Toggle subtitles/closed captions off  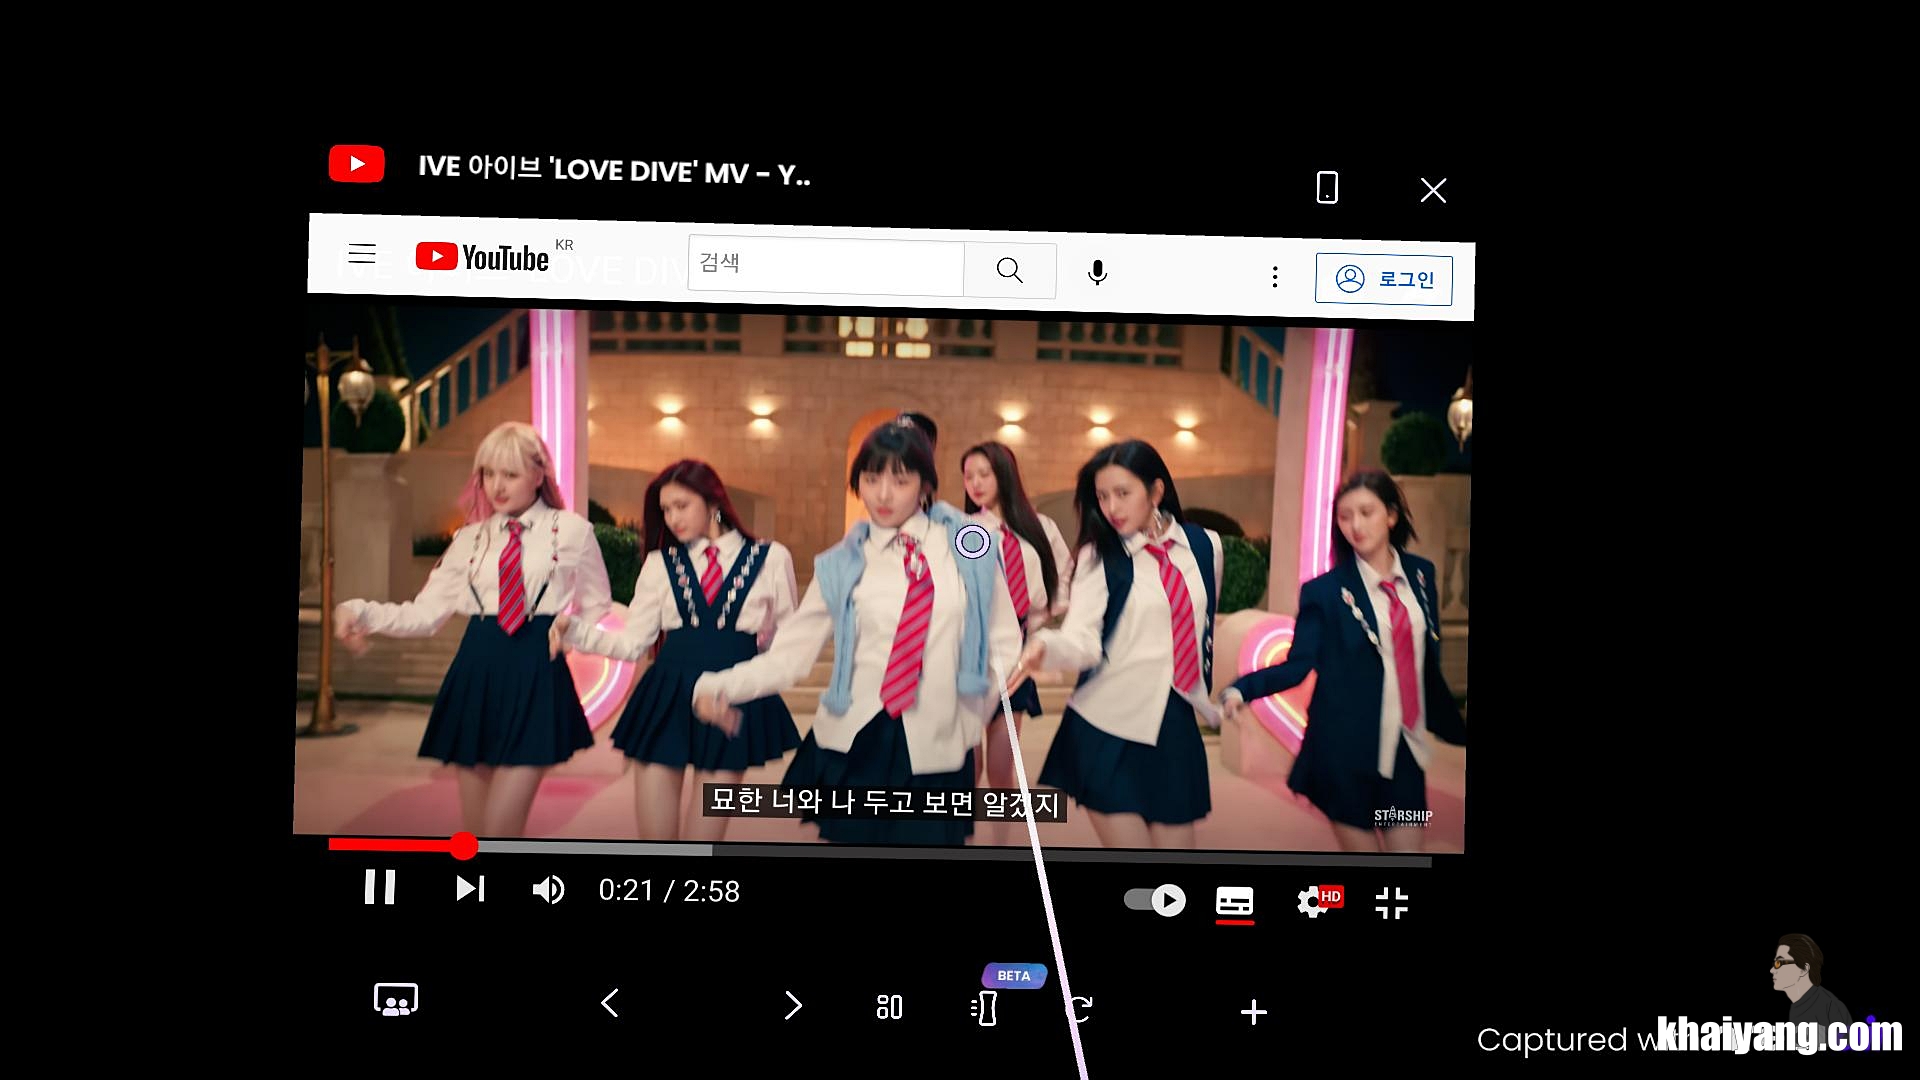1234,902
